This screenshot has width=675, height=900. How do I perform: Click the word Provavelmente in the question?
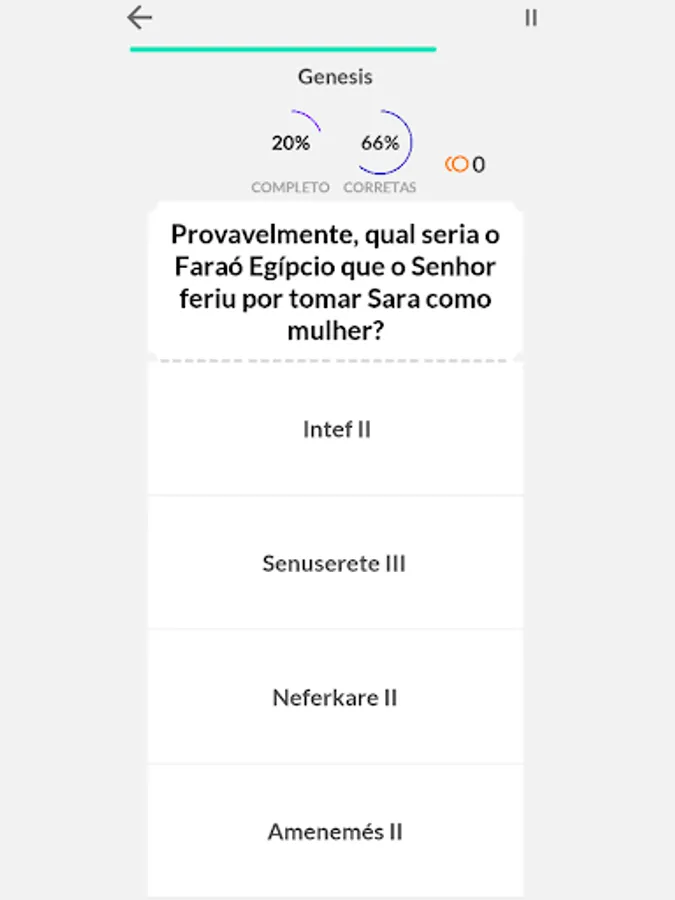point(263,235)
